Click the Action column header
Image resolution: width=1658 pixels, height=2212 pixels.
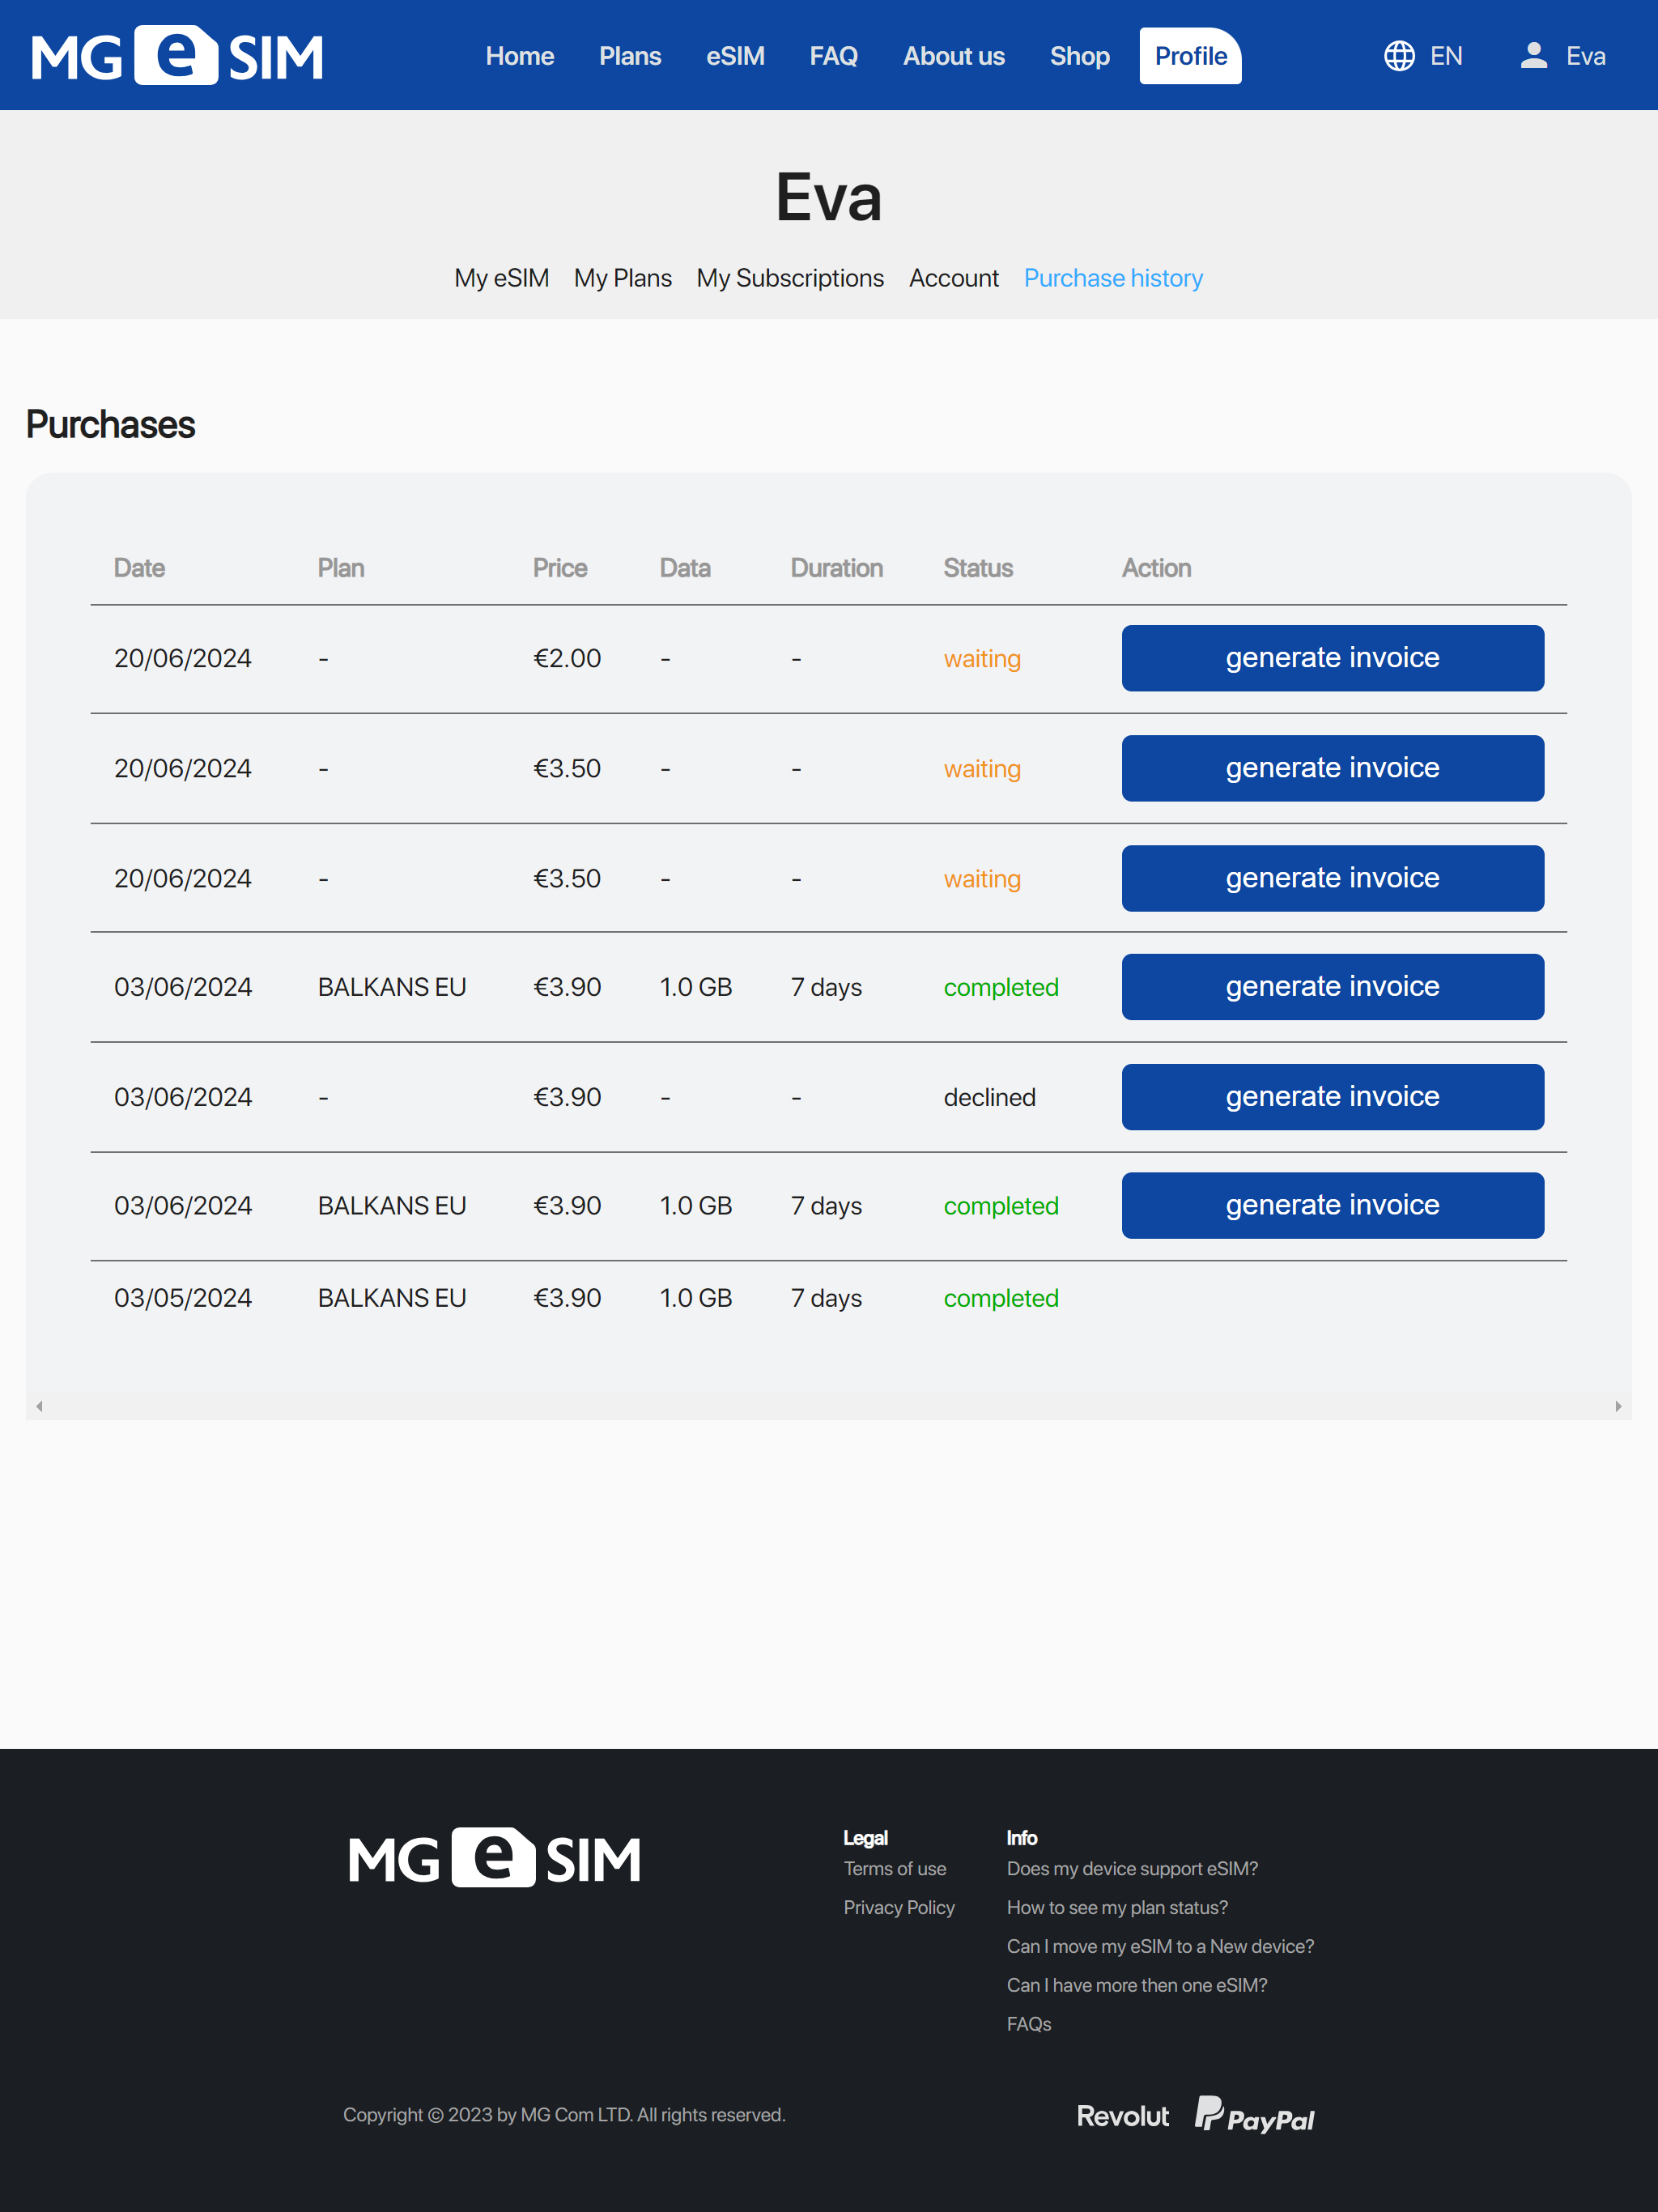click(1156, 568)
